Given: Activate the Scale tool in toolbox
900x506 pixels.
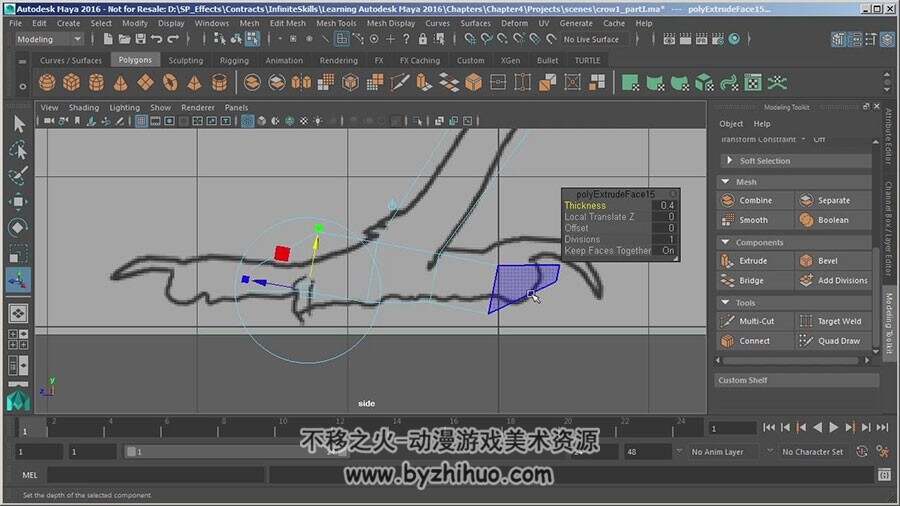Looking at the screenshot, I should pos(19,253).
